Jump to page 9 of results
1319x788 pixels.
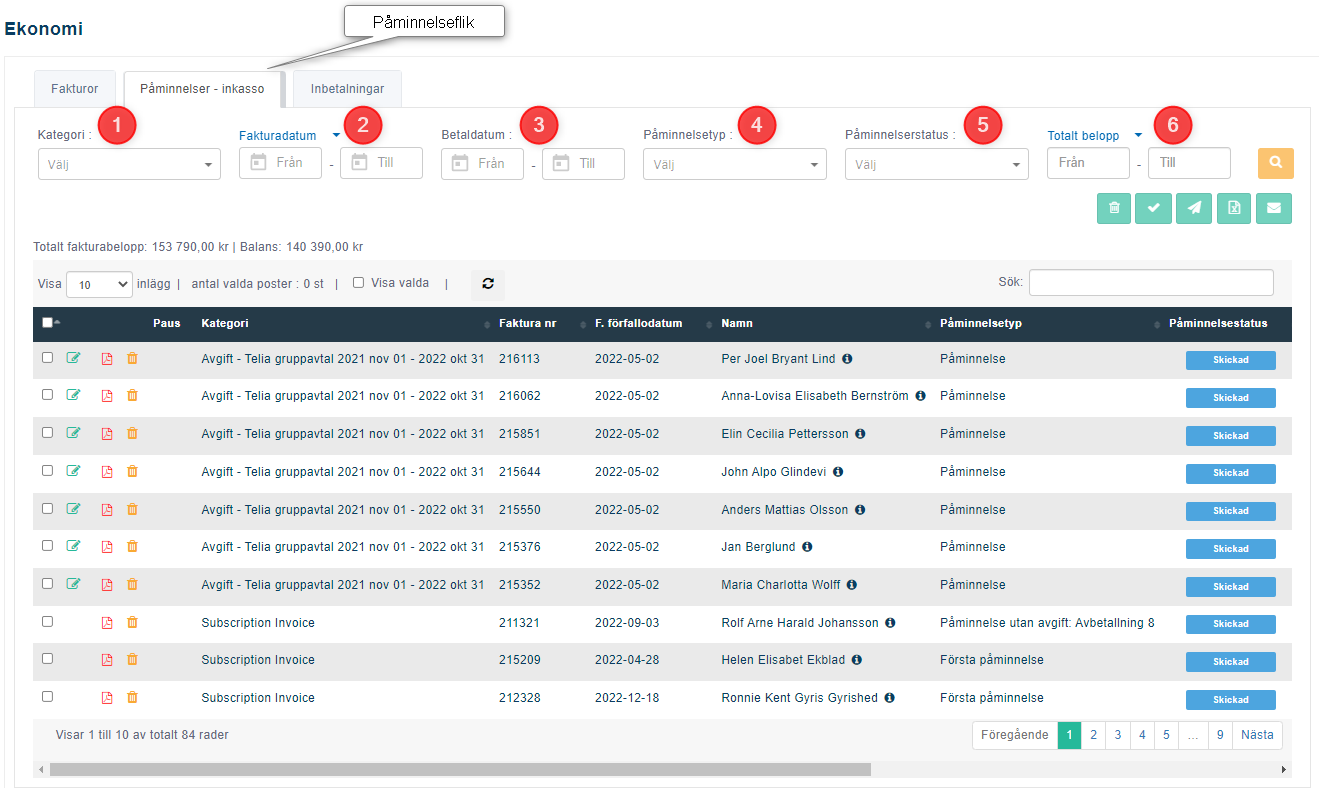click(1220, 735)
